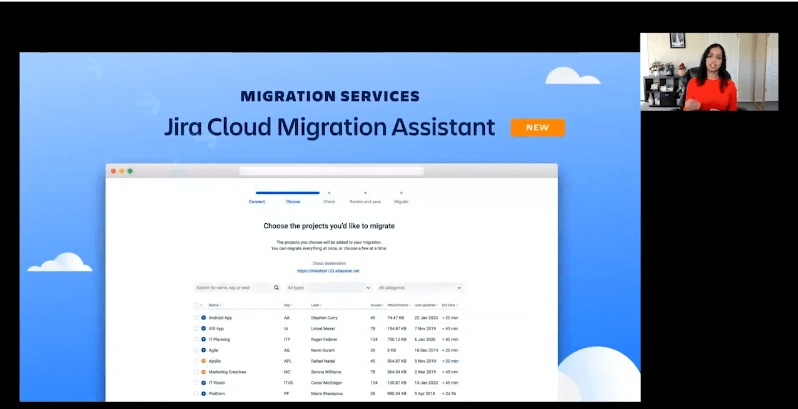The width and height of the screenshot is (798, 409).
Task: Click the Android App project icon
Action: pyautogui.click(x=204, y=317)
